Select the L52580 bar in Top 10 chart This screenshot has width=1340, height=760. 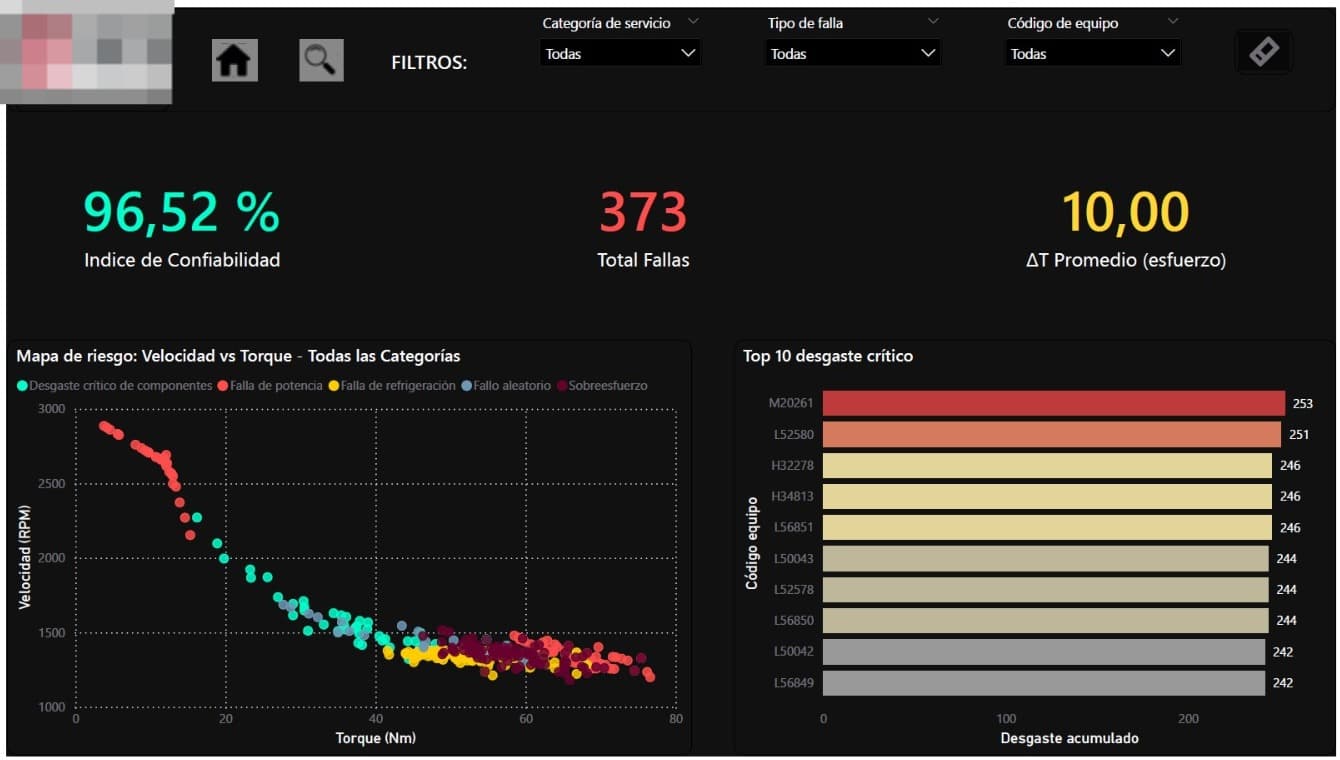[1051, 434]
